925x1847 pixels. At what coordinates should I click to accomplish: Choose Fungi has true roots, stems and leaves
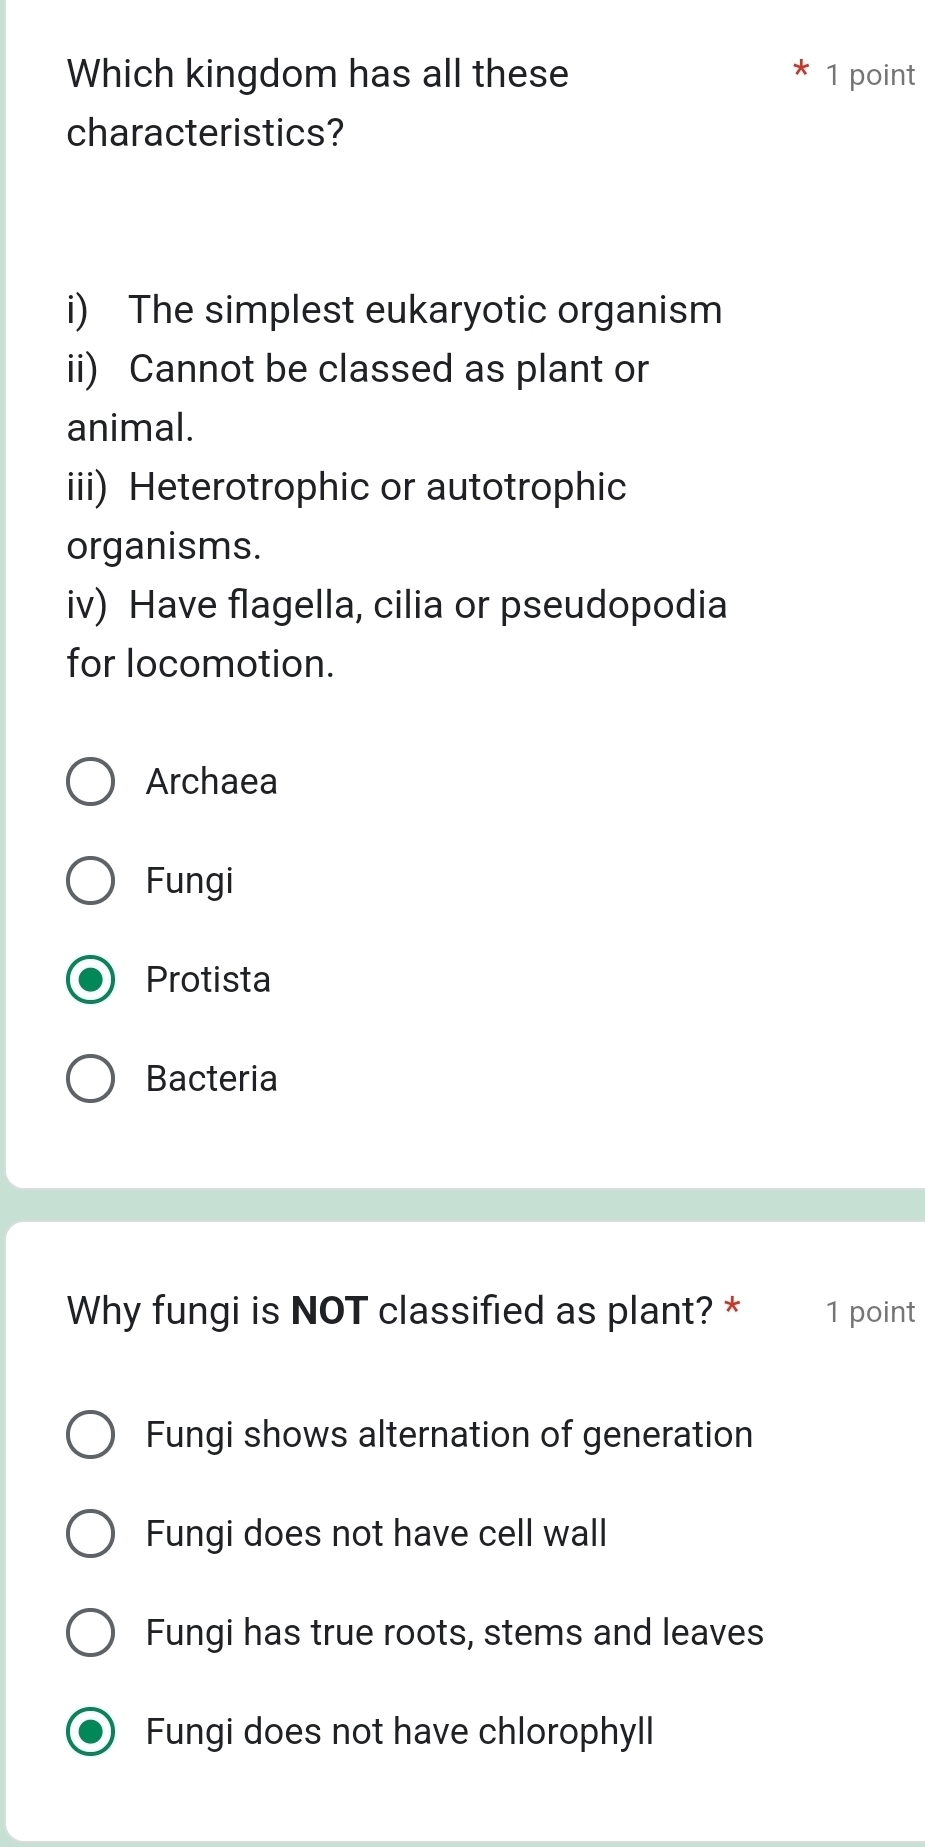click(x=90, y=1632)
